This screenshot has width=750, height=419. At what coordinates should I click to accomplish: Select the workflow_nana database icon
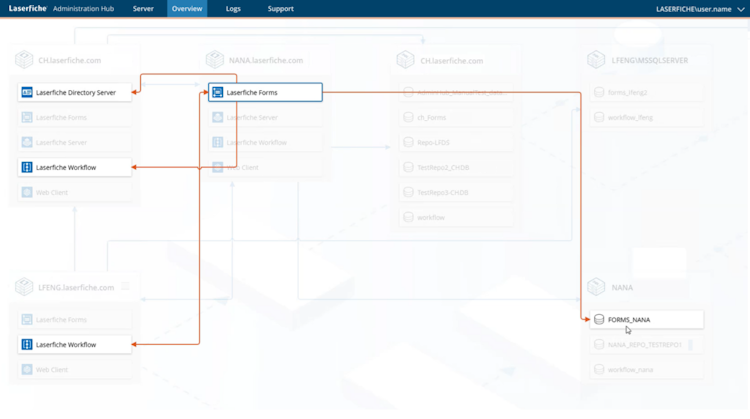click(599, 369)
